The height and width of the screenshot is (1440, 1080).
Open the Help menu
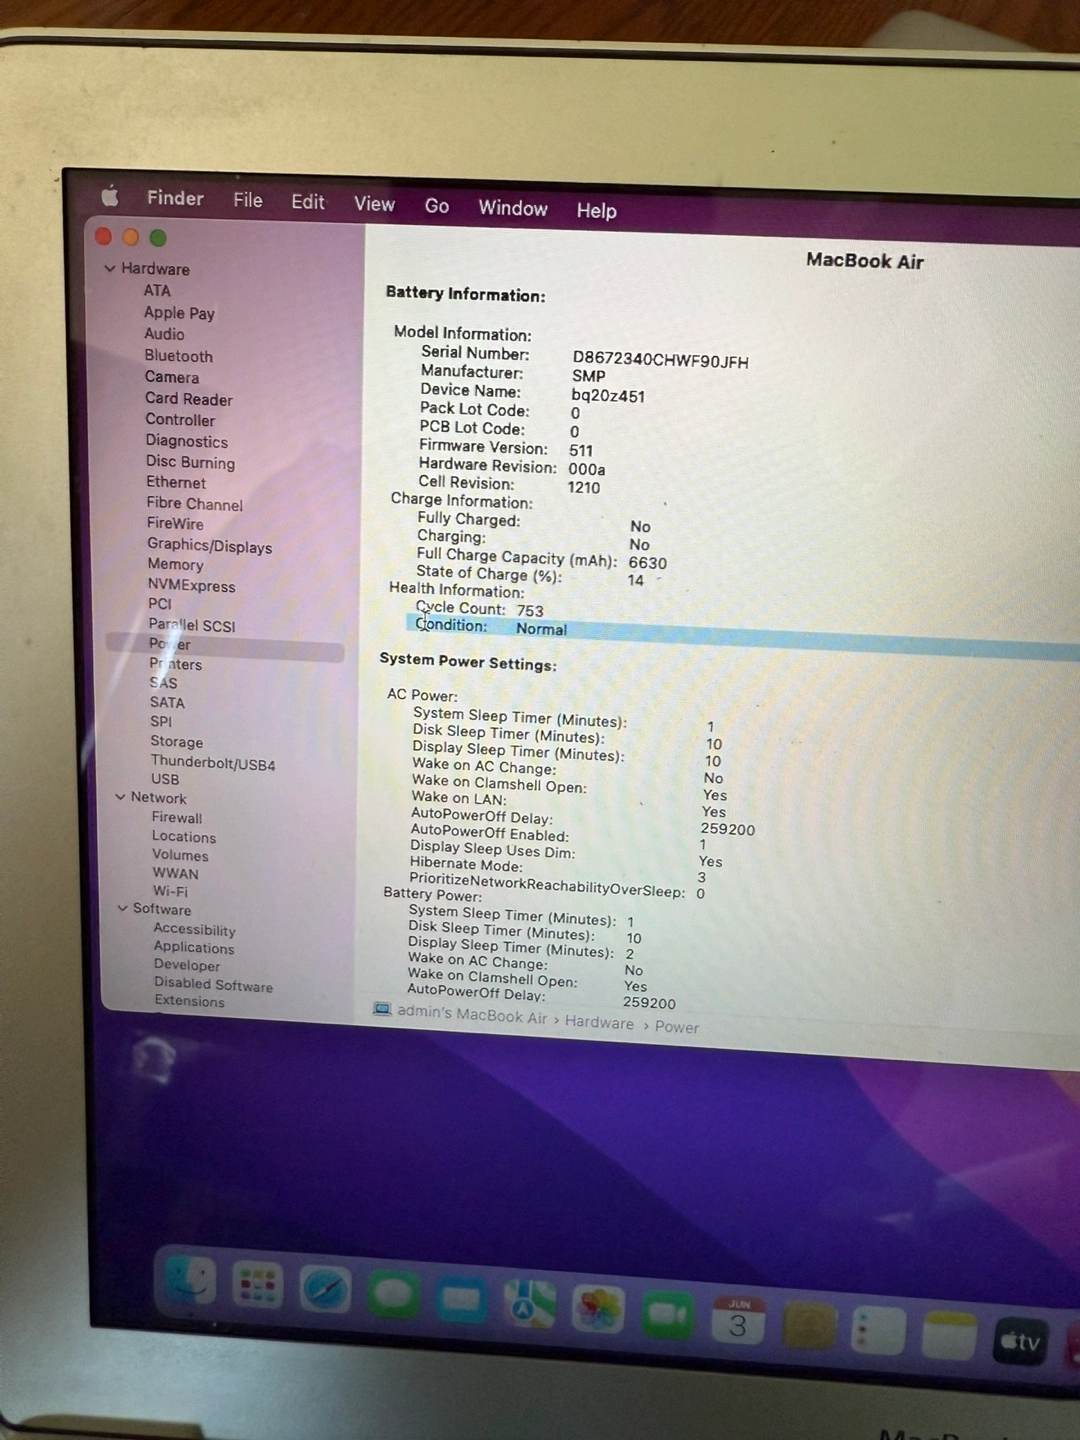click(596, 211)
